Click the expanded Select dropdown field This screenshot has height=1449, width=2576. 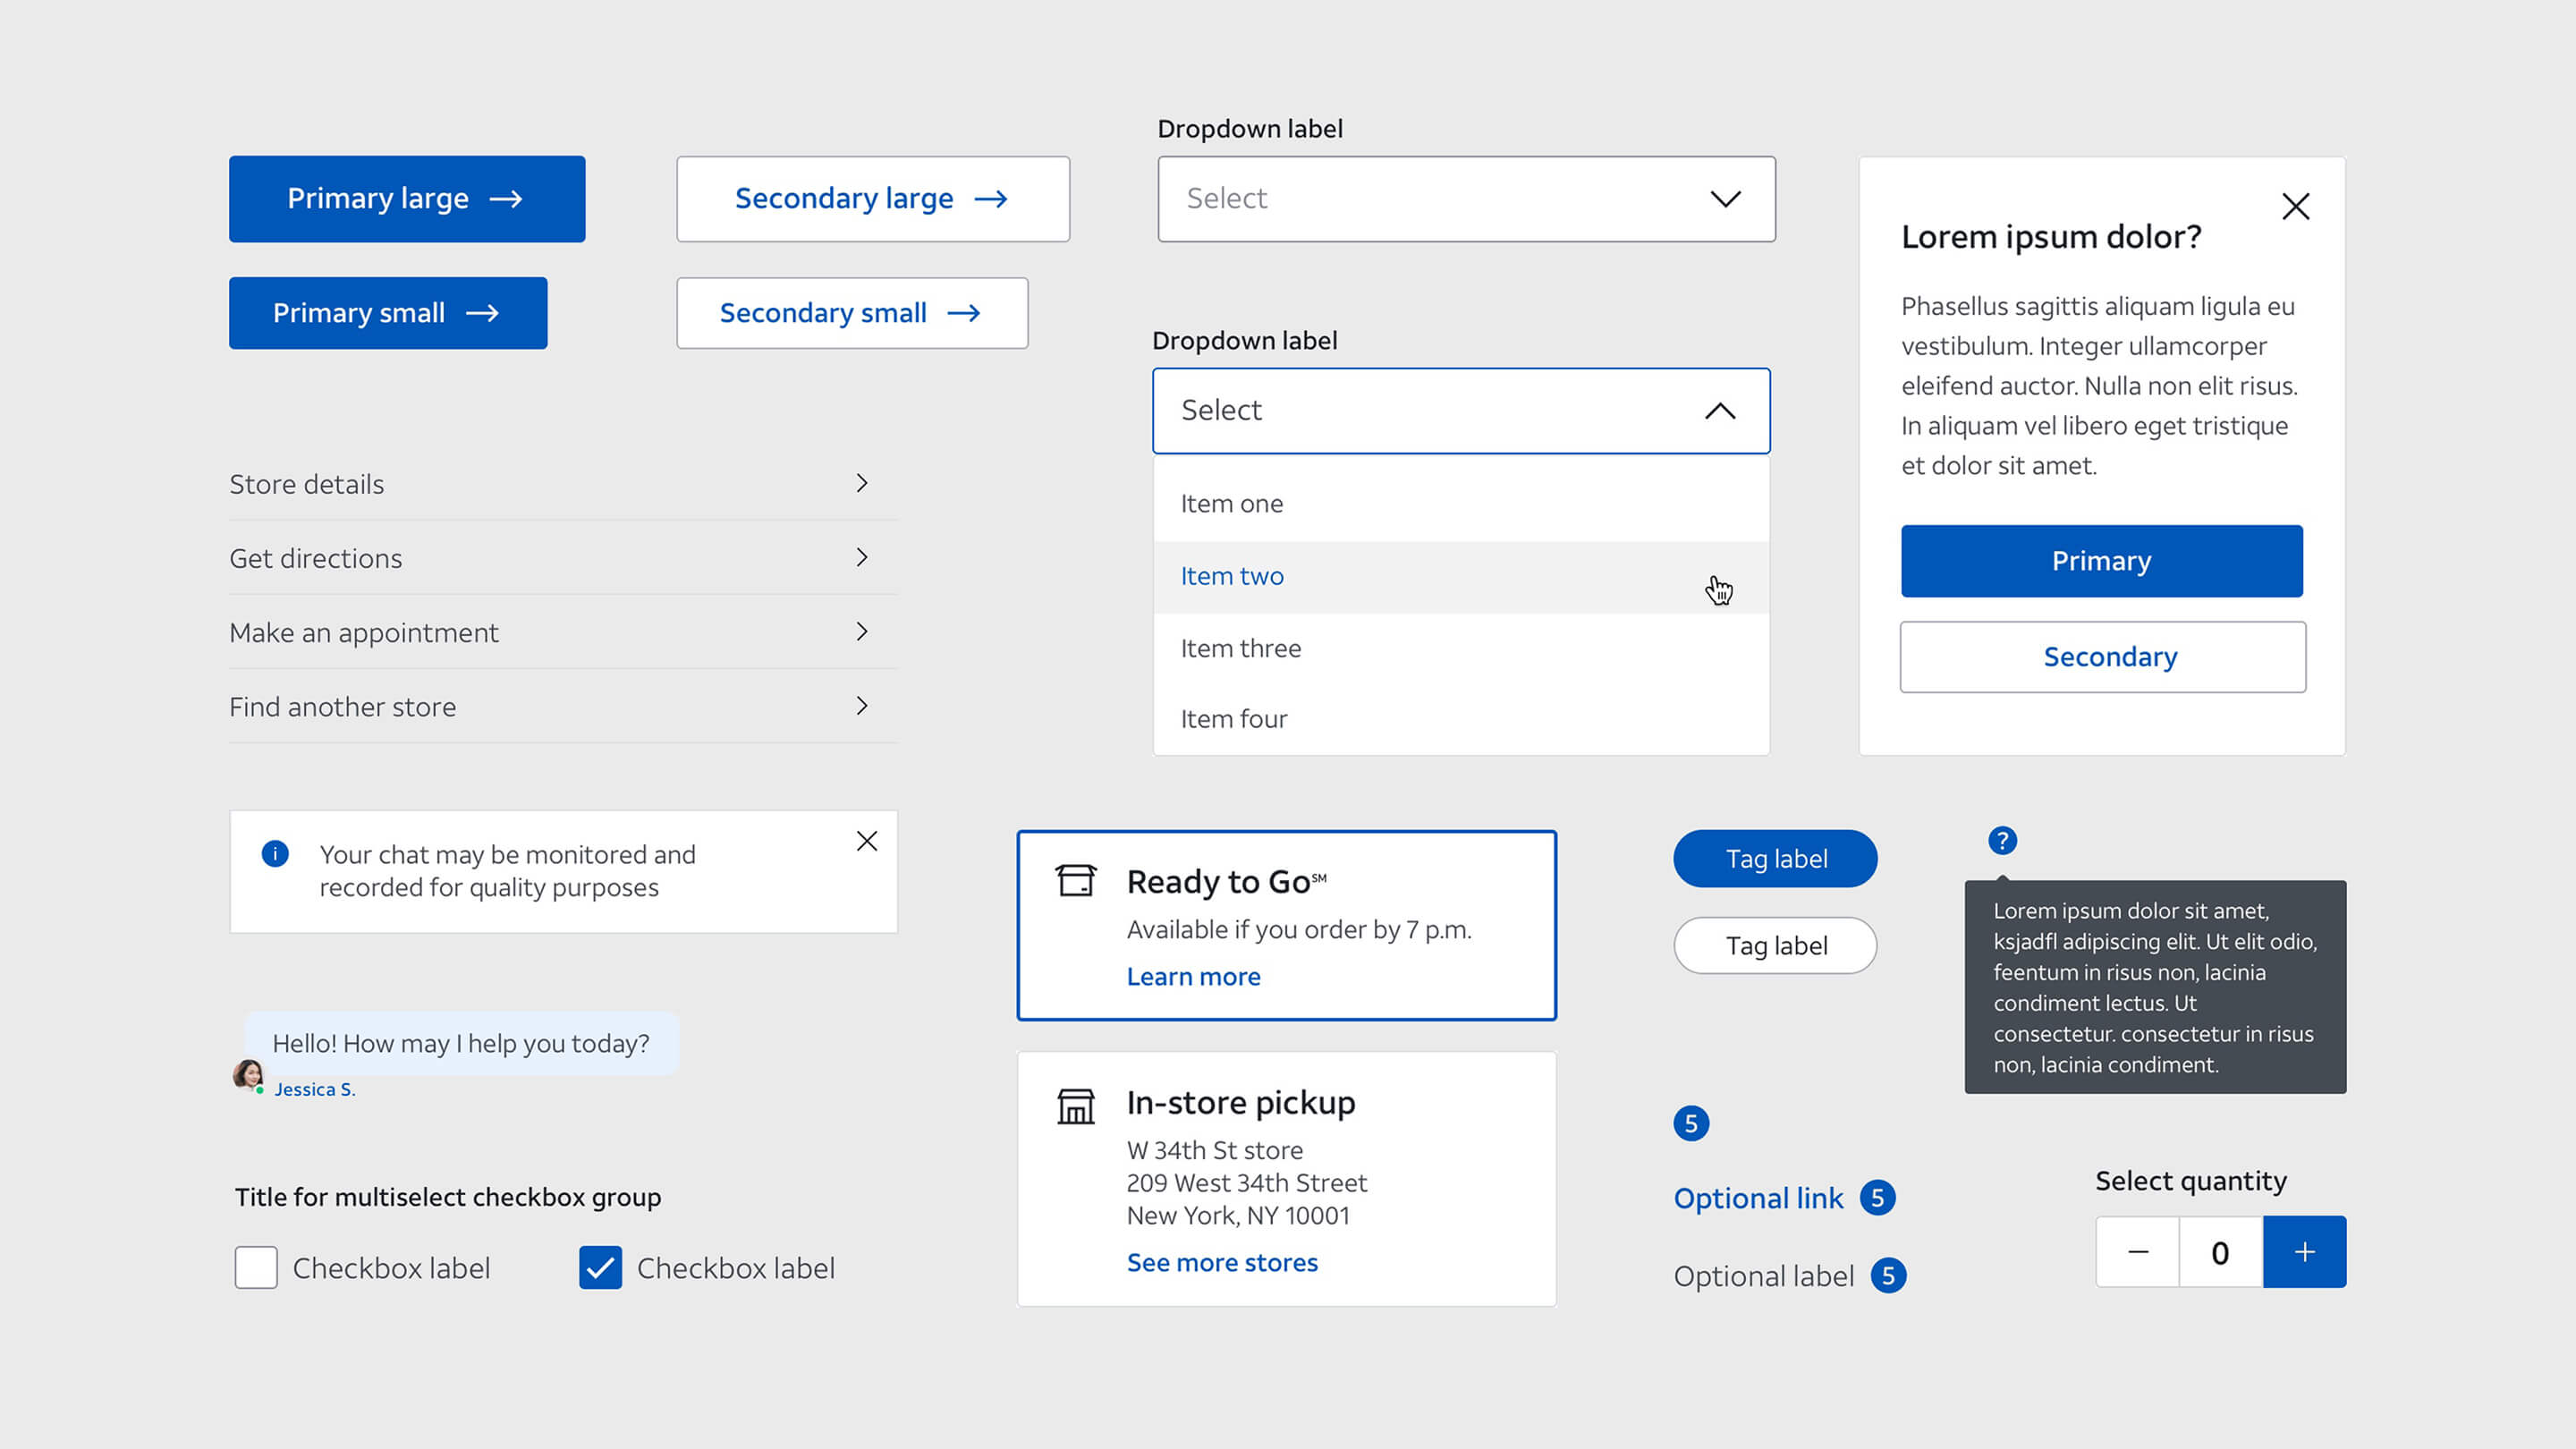tap(1461, 411)
